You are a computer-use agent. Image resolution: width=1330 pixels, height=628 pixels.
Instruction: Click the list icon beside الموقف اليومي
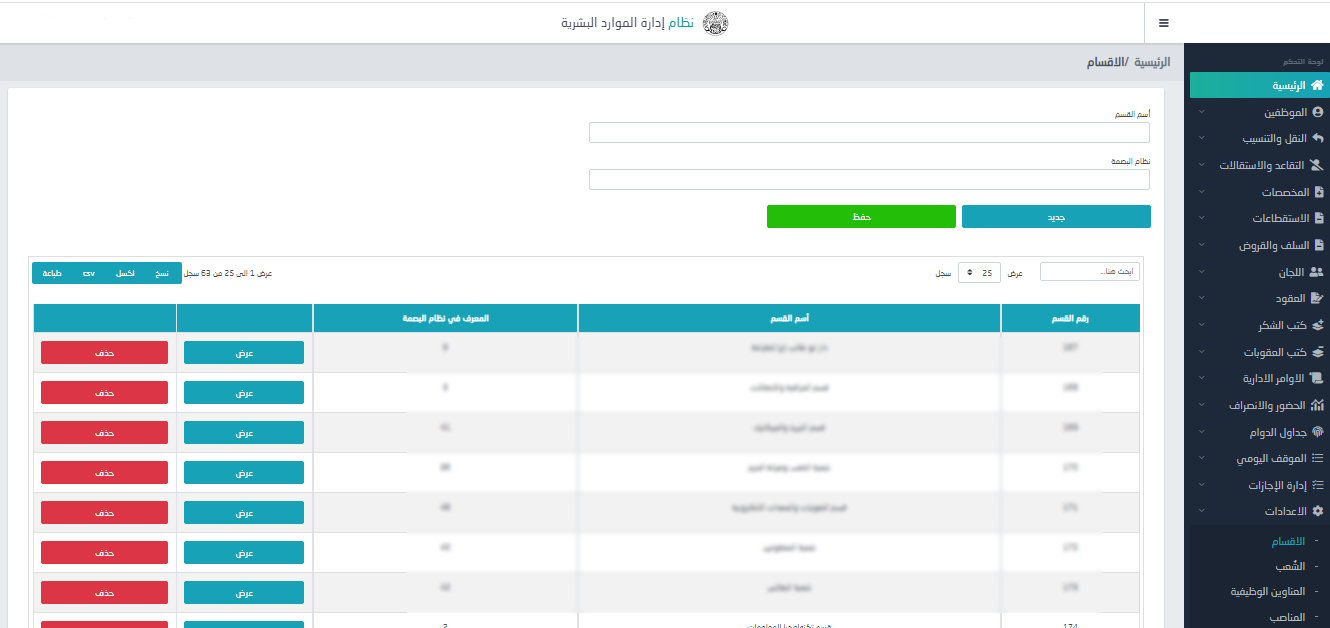point(1317,459)
